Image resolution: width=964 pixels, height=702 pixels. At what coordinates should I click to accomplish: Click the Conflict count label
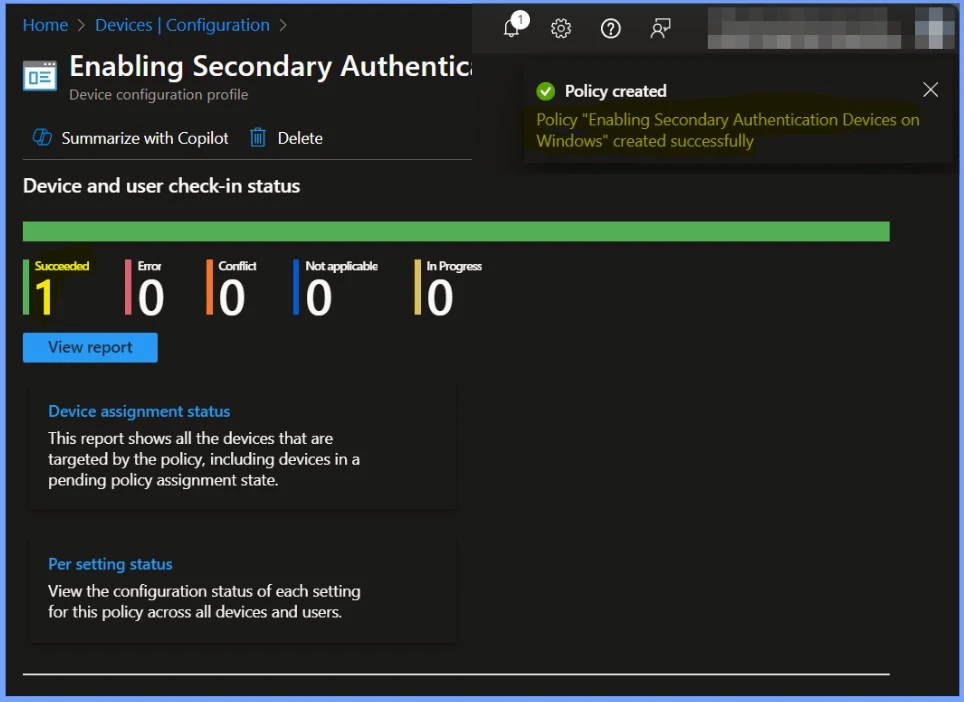click(237, 266)
